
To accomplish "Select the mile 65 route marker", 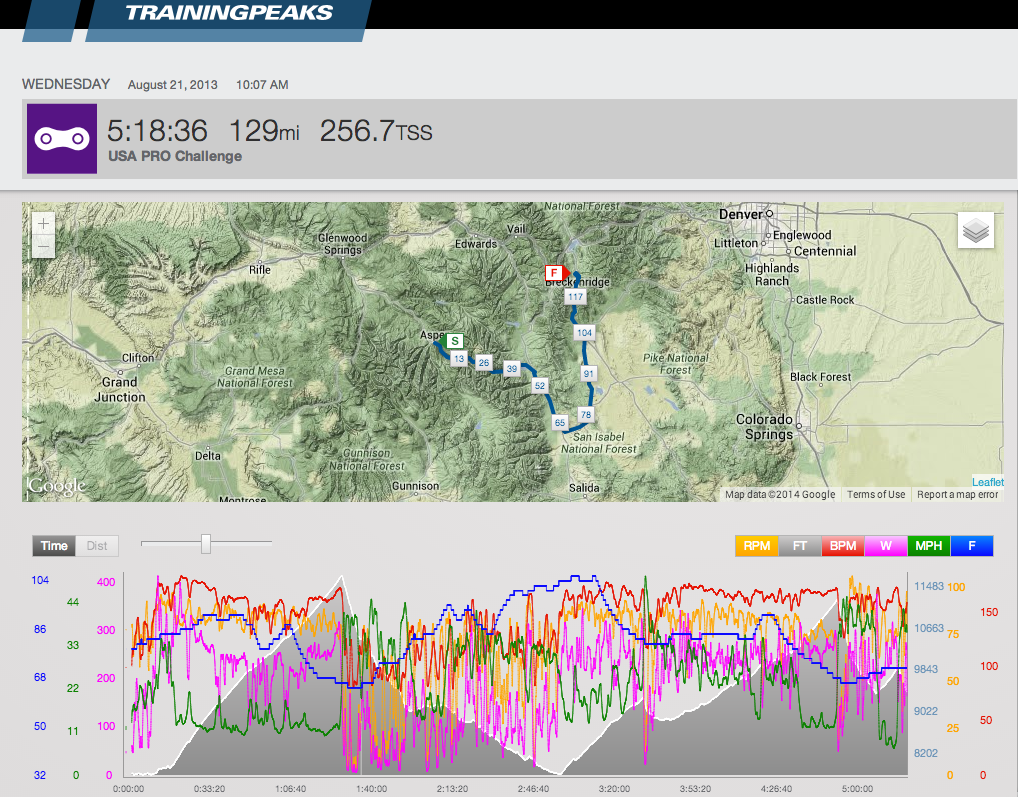I will click(x=560, y=423).
